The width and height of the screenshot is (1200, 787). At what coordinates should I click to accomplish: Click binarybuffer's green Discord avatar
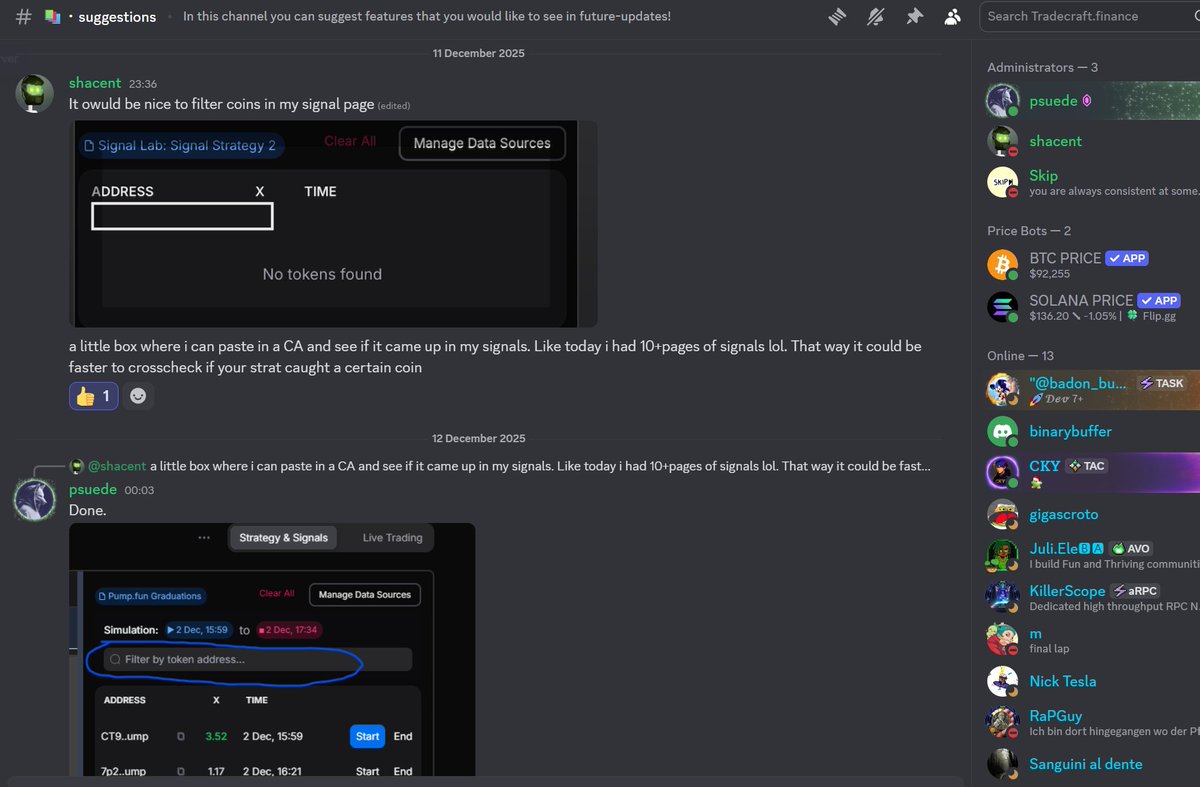(1003, 431)
